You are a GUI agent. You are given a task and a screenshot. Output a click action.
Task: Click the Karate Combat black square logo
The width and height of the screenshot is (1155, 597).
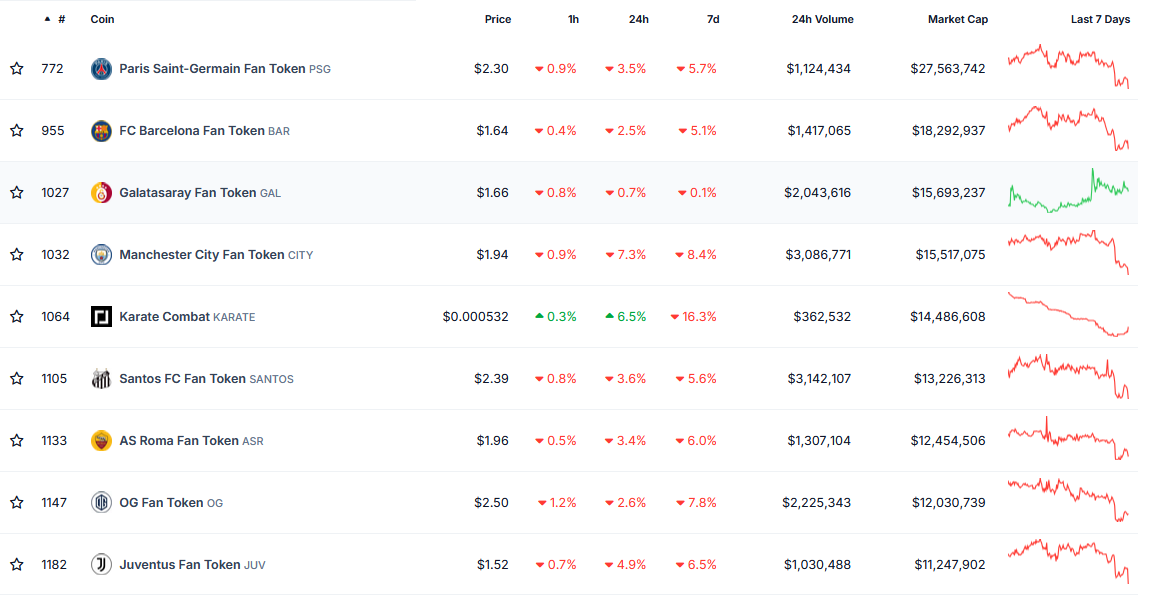pos(101,316)
